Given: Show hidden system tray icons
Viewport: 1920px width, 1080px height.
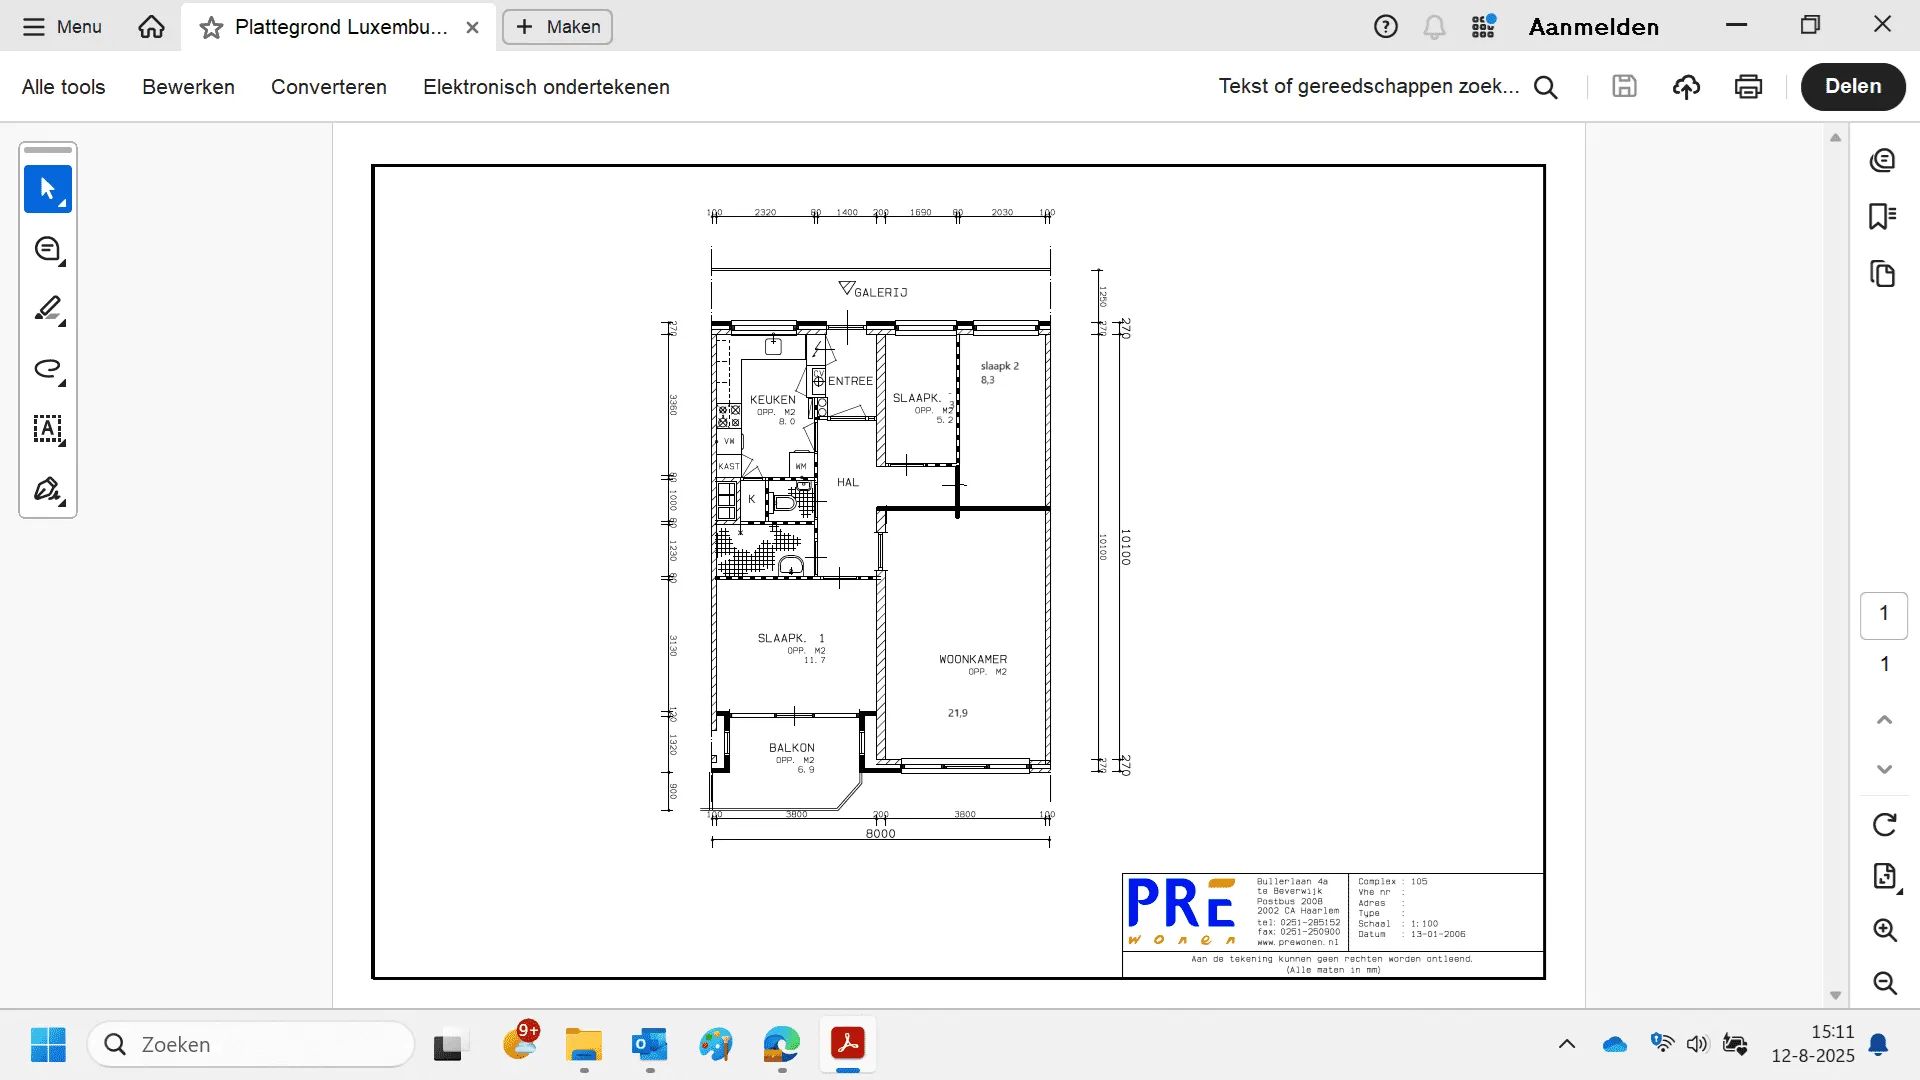Looking at the screenshot, I should point(1567,1044).
